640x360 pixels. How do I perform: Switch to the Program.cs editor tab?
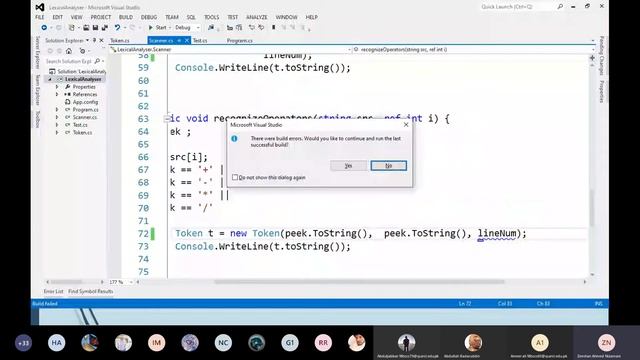coord(240,40)
